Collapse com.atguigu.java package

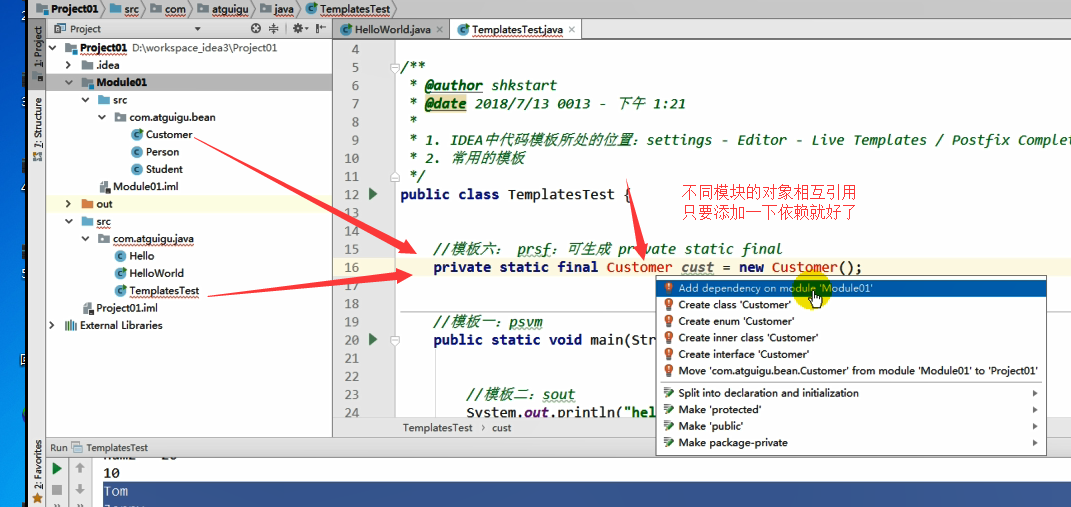(85, 239)
